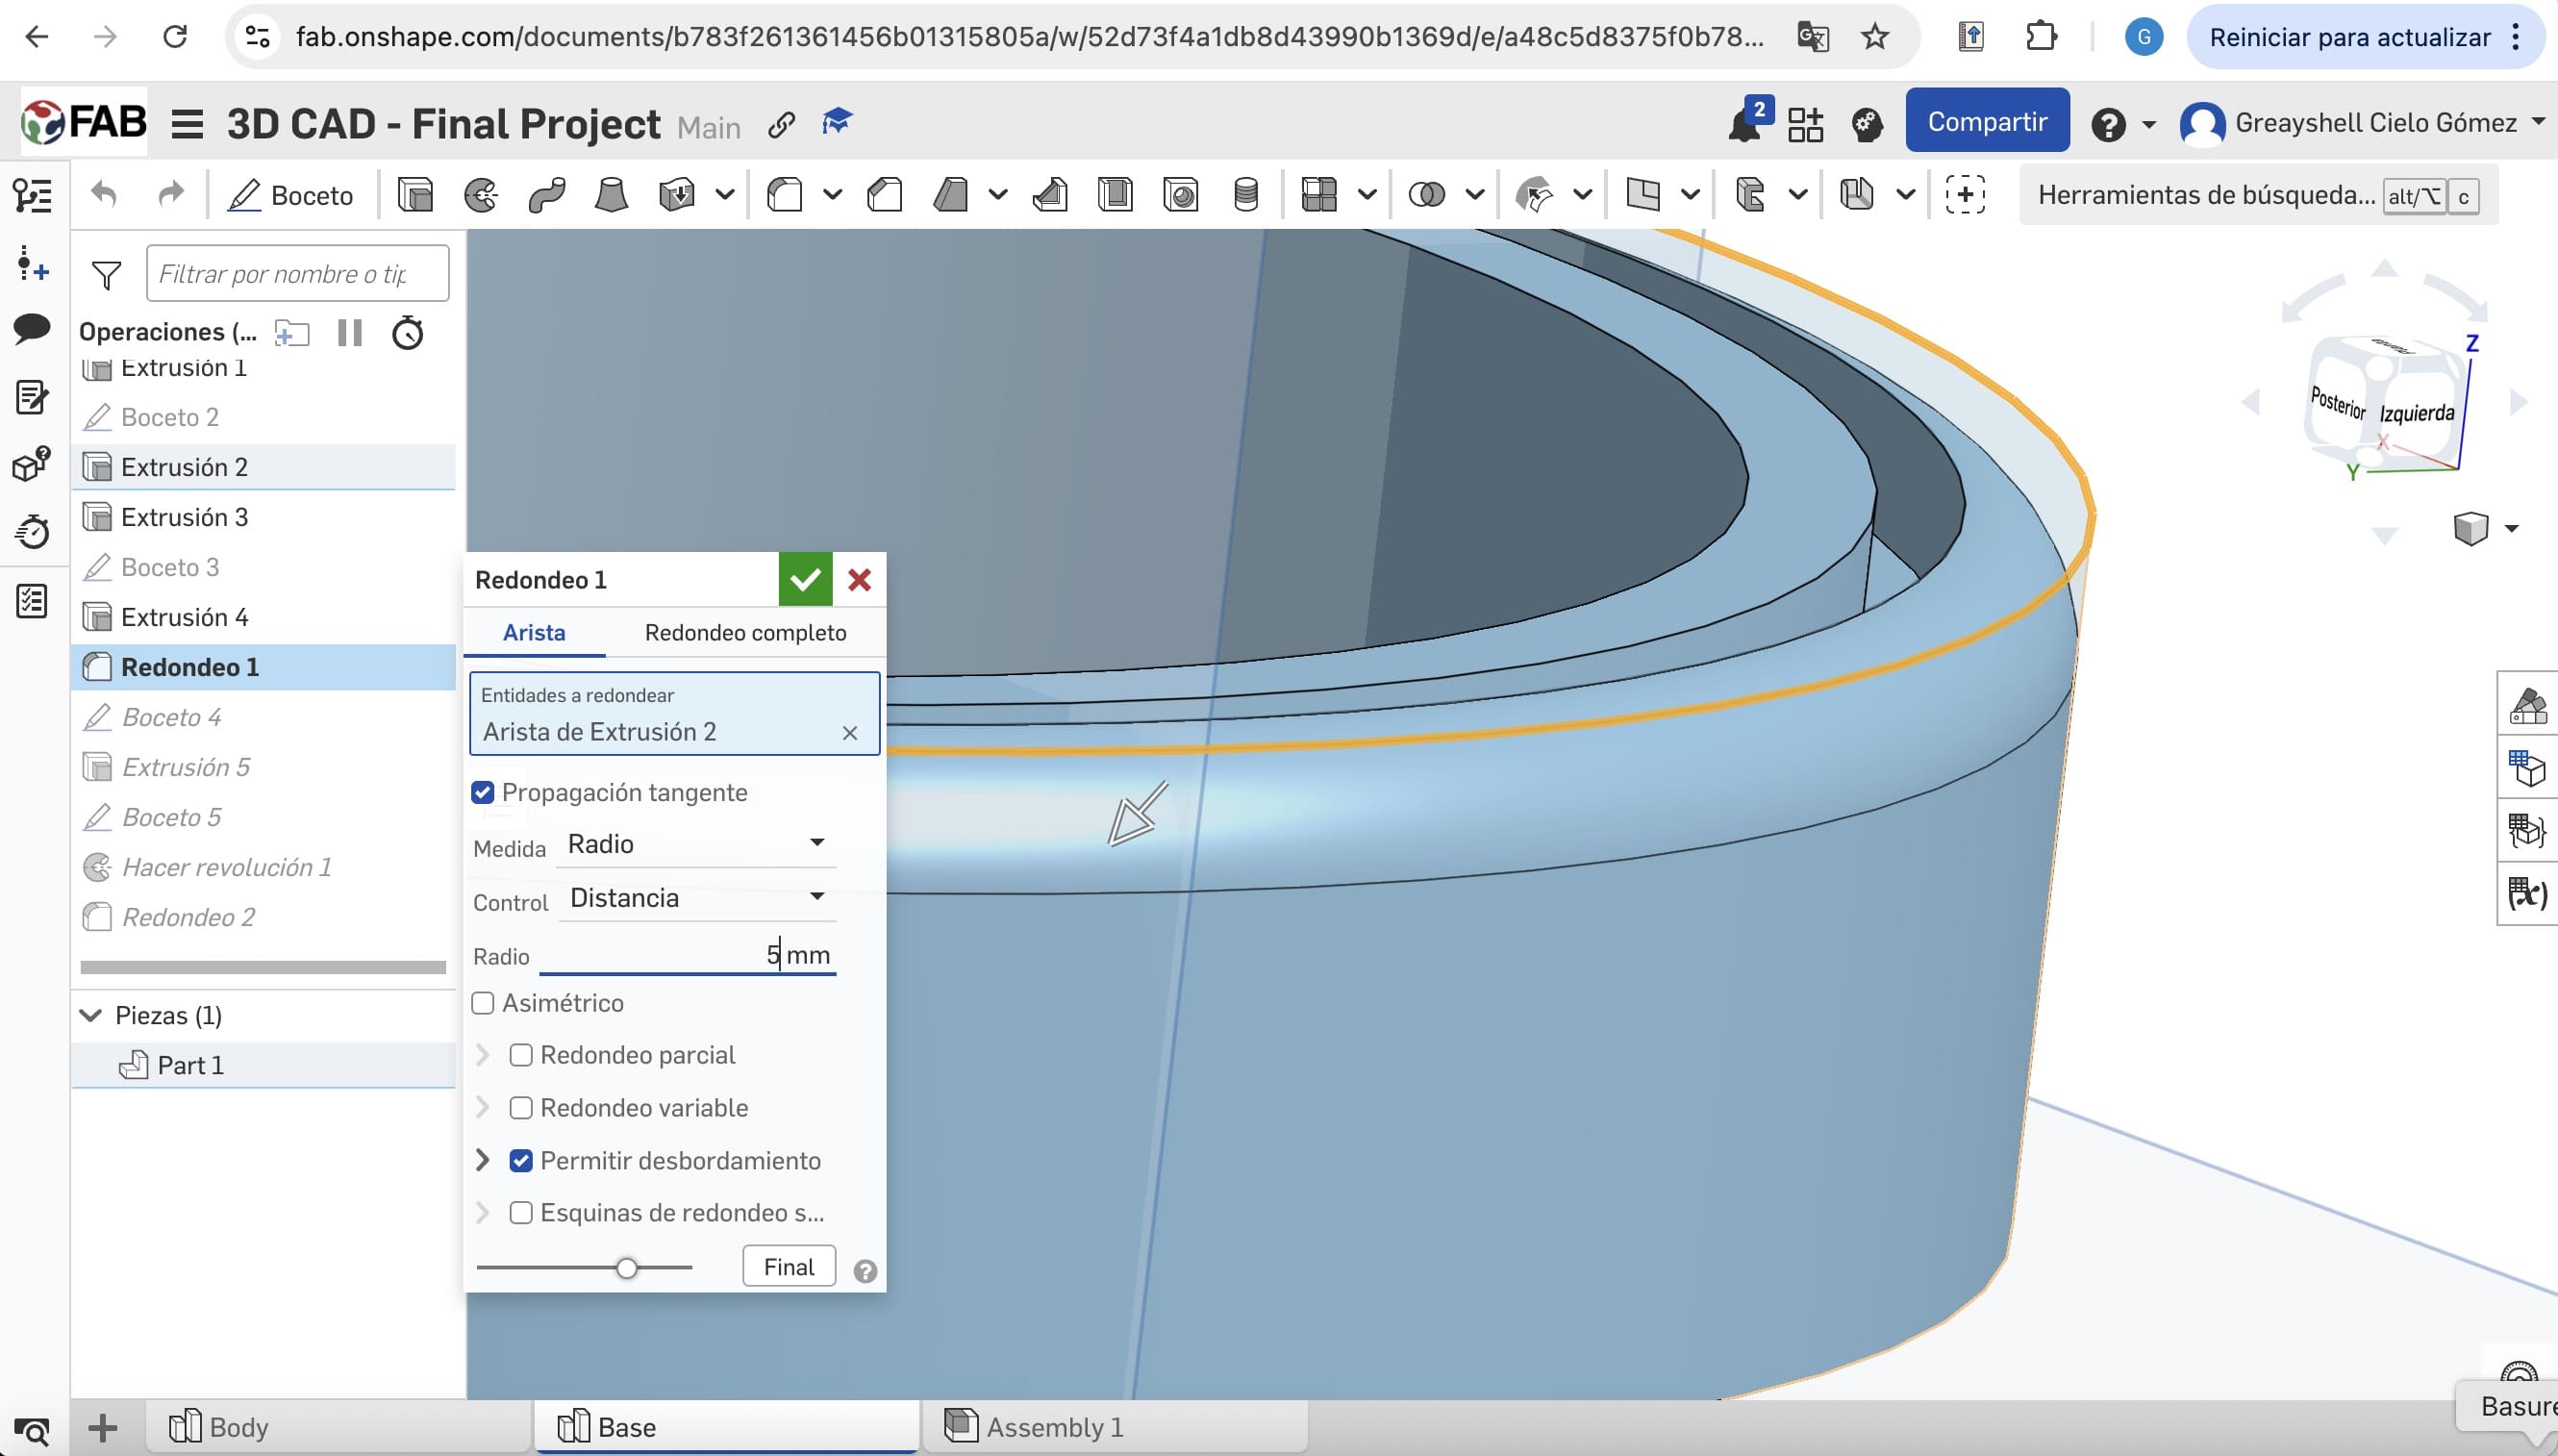Open the rollback timer icon
Image resolution: width=2558 pixels, height=1456 pixels.
407,333
